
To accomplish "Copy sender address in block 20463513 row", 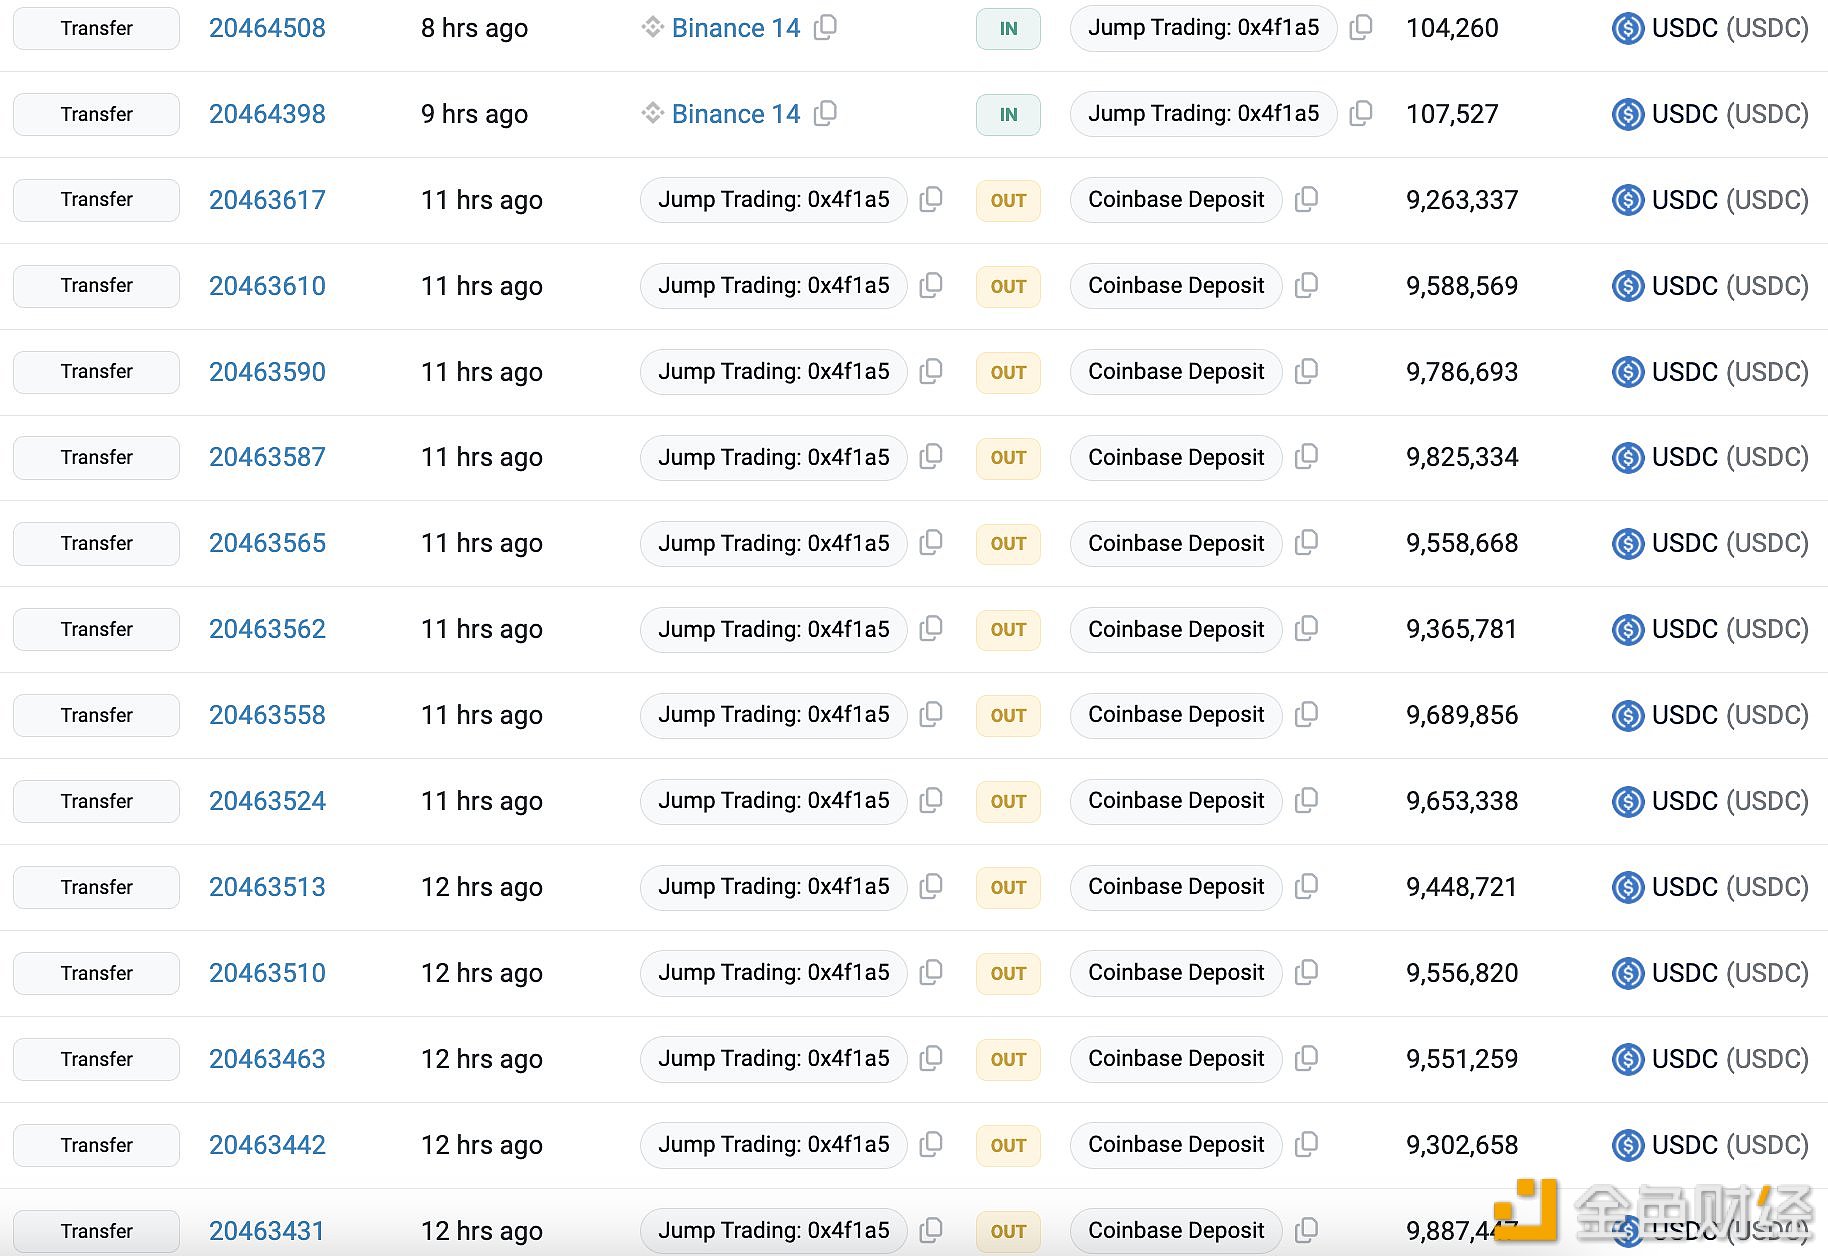I will click(x=931, y=887).
